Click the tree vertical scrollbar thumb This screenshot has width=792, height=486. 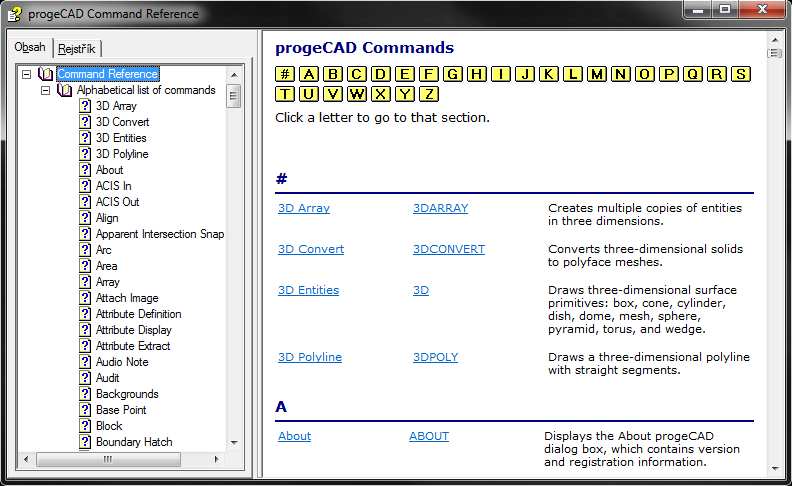(x=233, y=96)
